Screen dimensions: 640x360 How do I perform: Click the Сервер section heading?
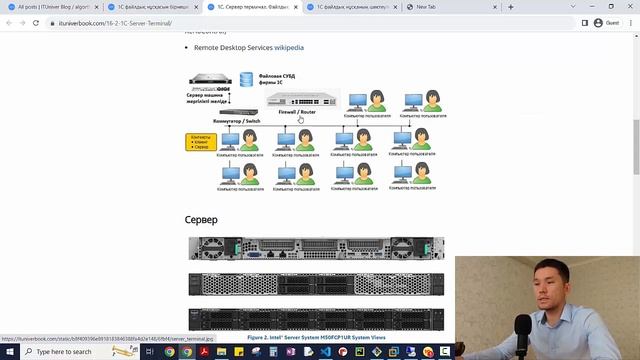coord(201,220)
